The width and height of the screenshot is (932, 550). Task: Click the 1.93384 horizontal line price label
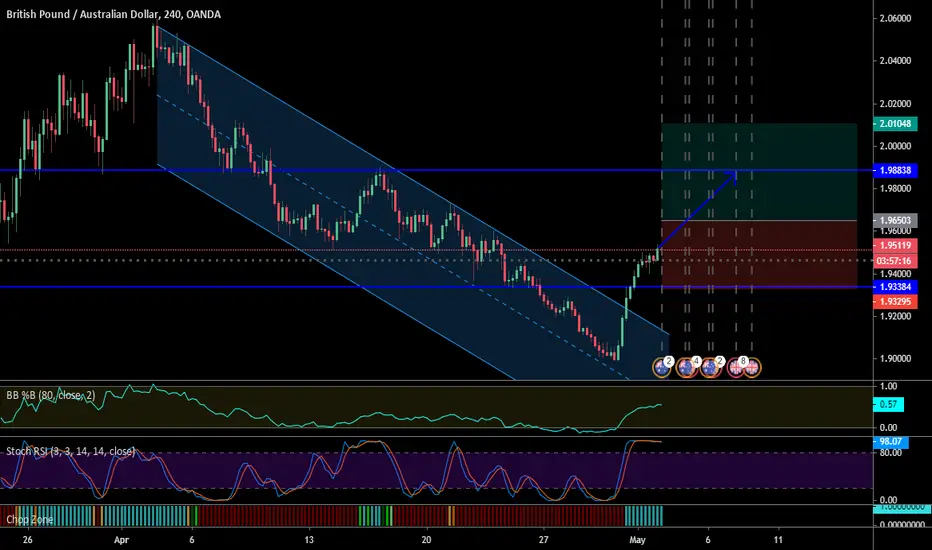coord(895,287)
